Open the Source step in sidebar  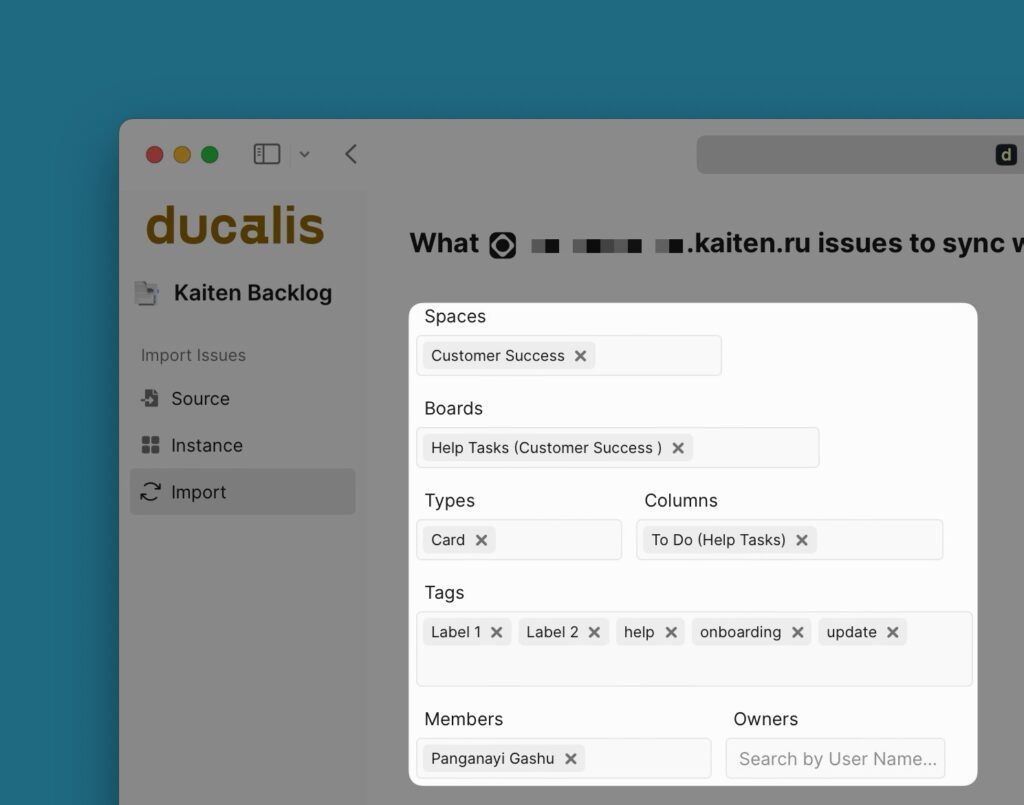(200, 399)
